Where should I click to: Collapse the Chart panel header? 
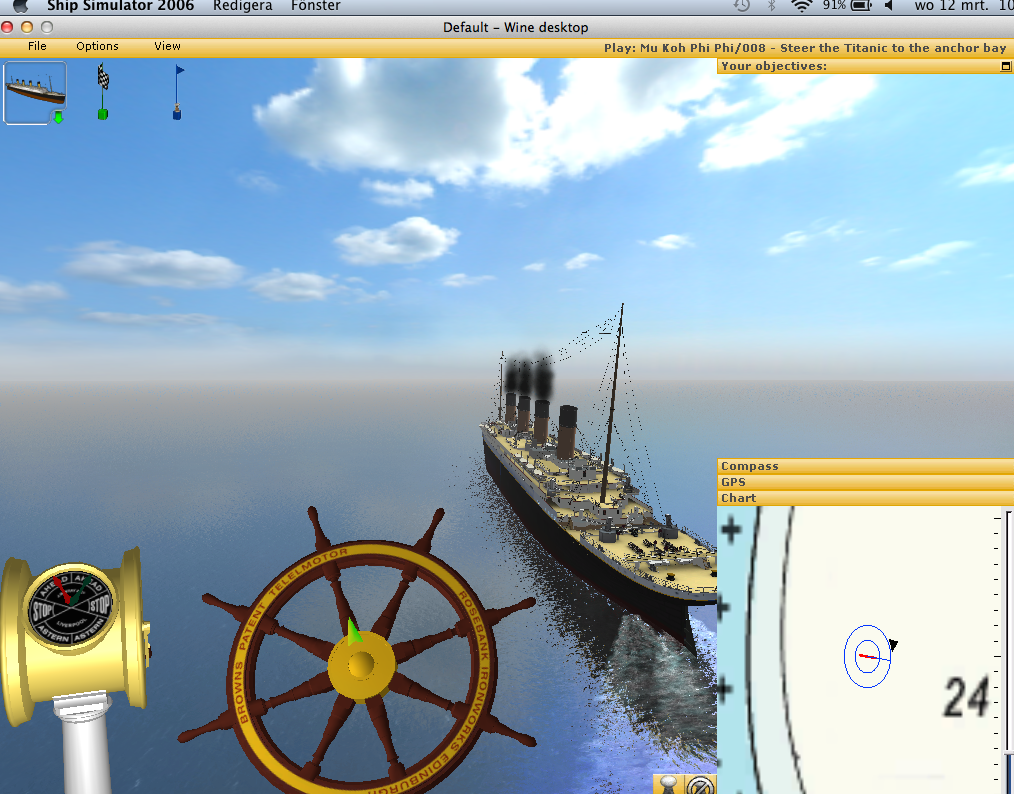864,498
